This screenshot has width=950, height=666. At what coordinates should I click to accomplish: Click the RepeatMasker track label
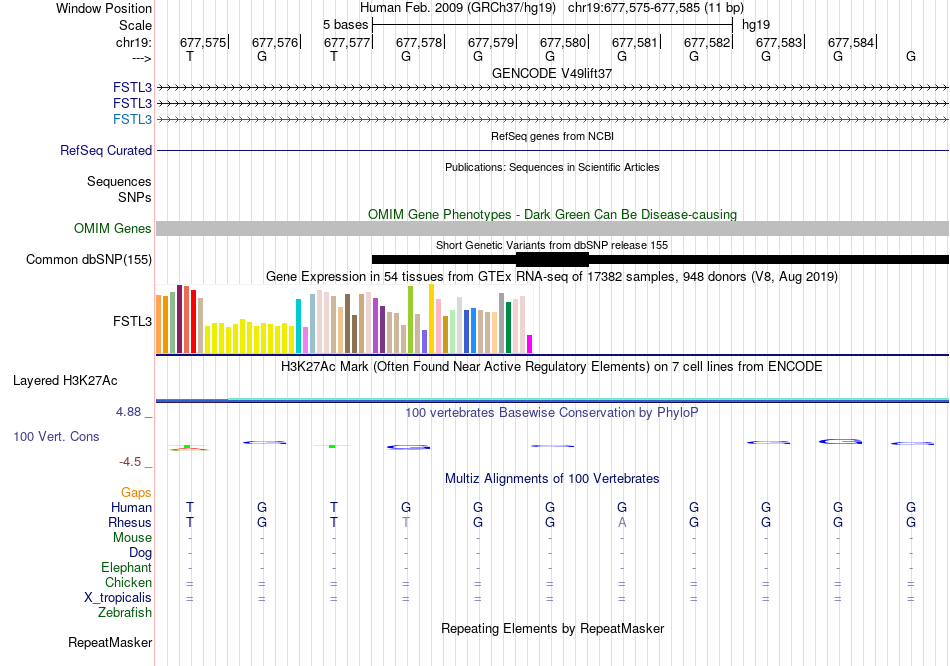pos(110,642)
